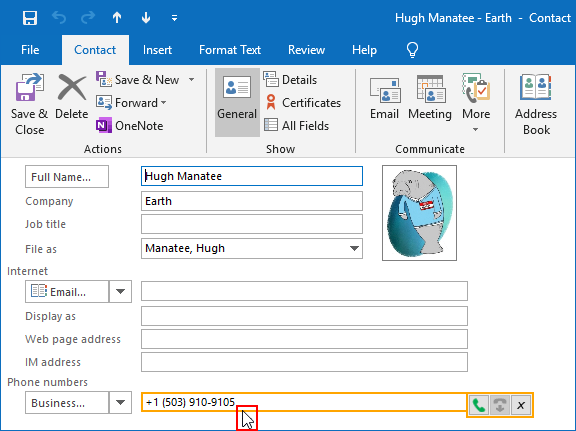
Task: Click the Business... phone button
Action: (x=67, y=402)
